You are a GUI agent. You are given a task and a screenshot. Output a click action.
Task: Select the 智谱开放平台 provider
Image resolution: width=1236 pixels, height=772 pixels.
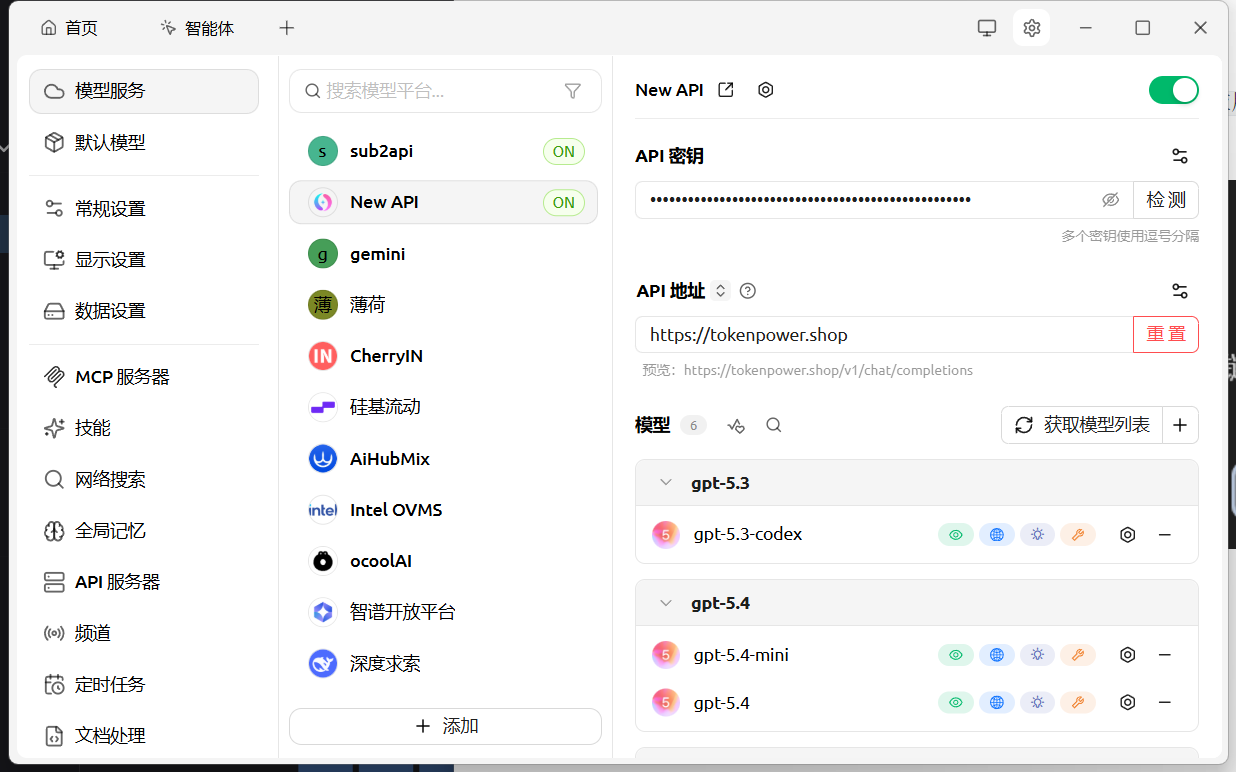tap(443, 612)
